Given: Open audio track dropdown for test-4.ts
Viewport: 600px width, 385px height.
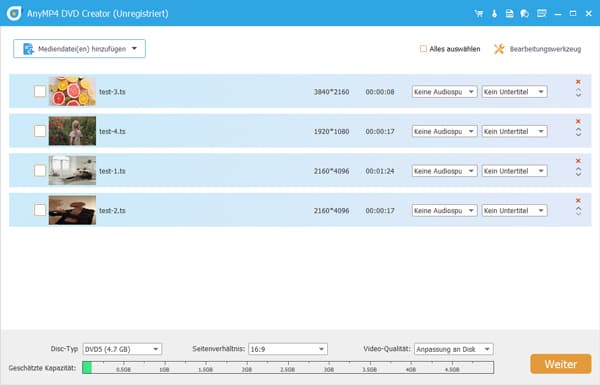Looking at the screenshot, I should coord(444,131).
